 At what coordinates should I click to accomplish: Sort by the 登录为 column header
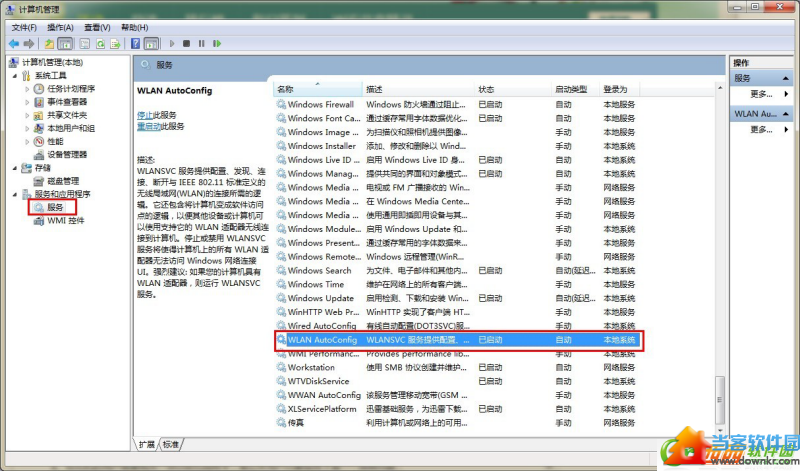[620, 89]
